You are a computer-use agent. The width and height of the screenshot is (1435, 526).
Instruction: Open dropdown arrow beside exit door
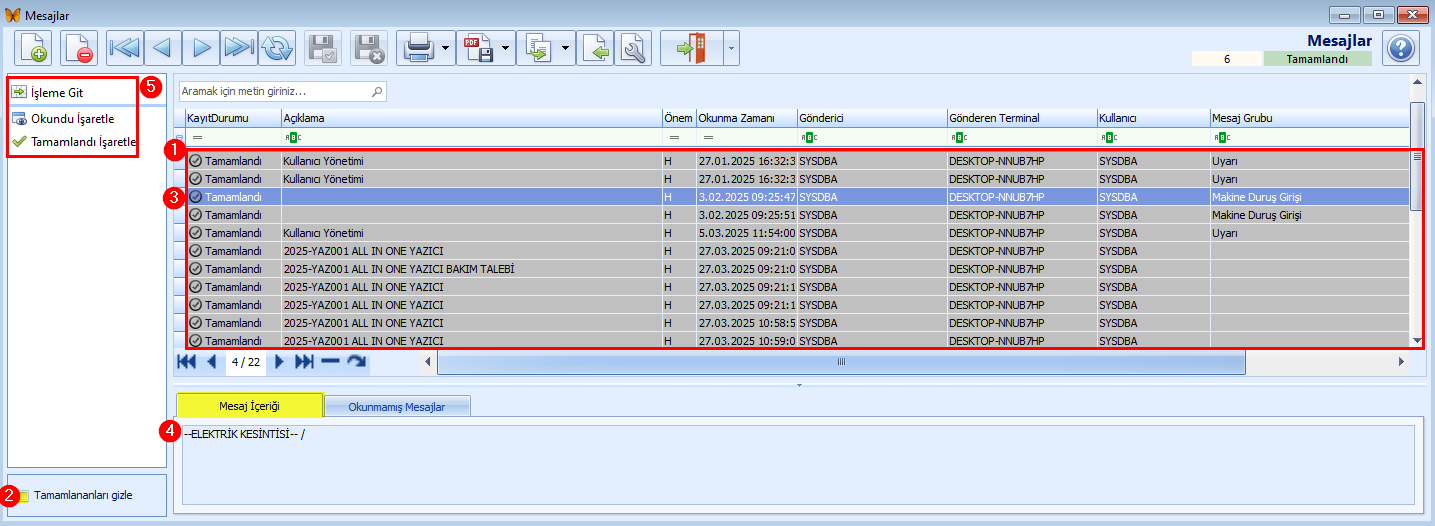point(730,48)
